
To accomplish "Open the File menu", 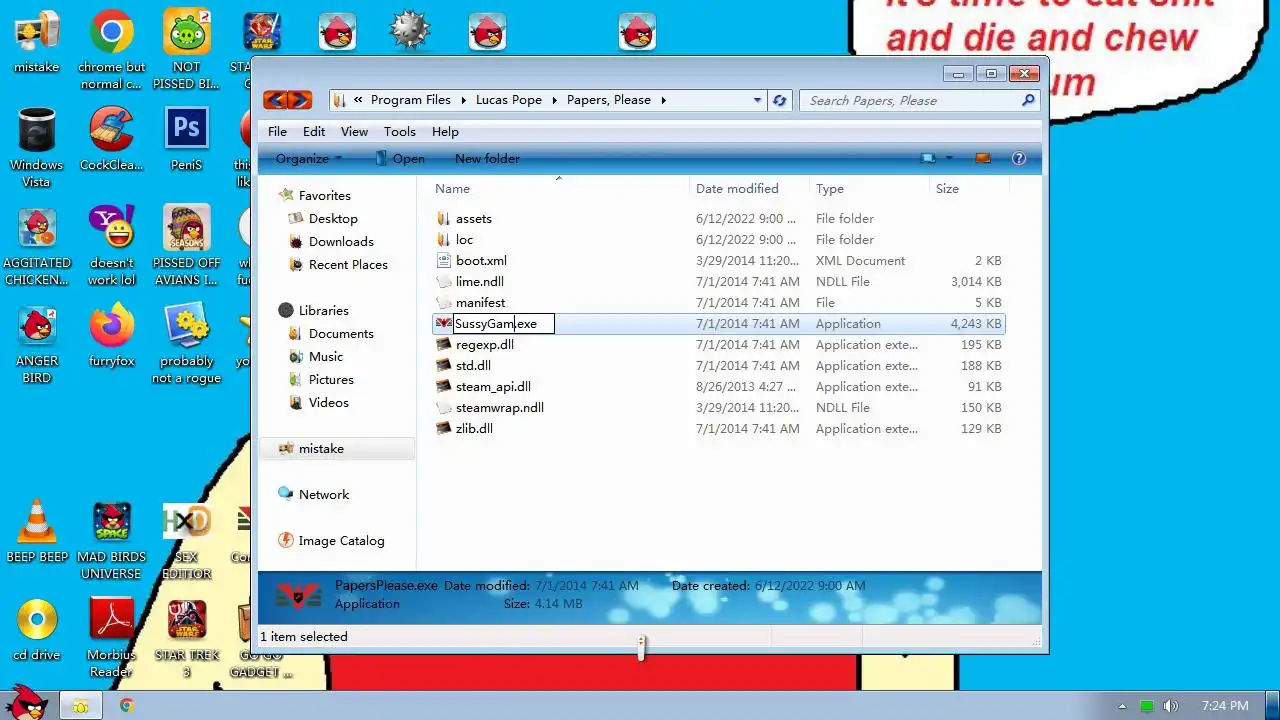I will [277, 131].
